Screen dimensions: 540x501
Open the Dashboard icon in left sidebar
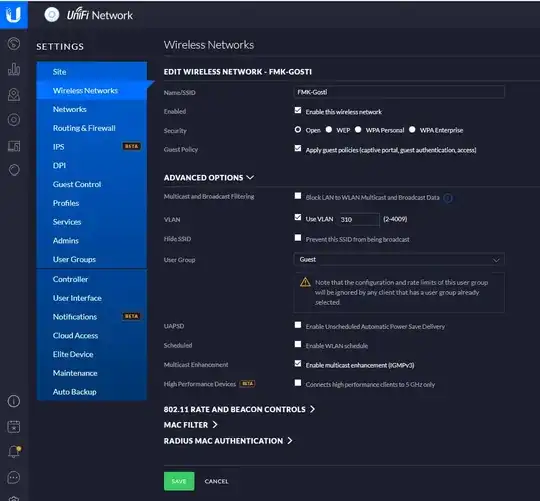click(x=14, y=44)
